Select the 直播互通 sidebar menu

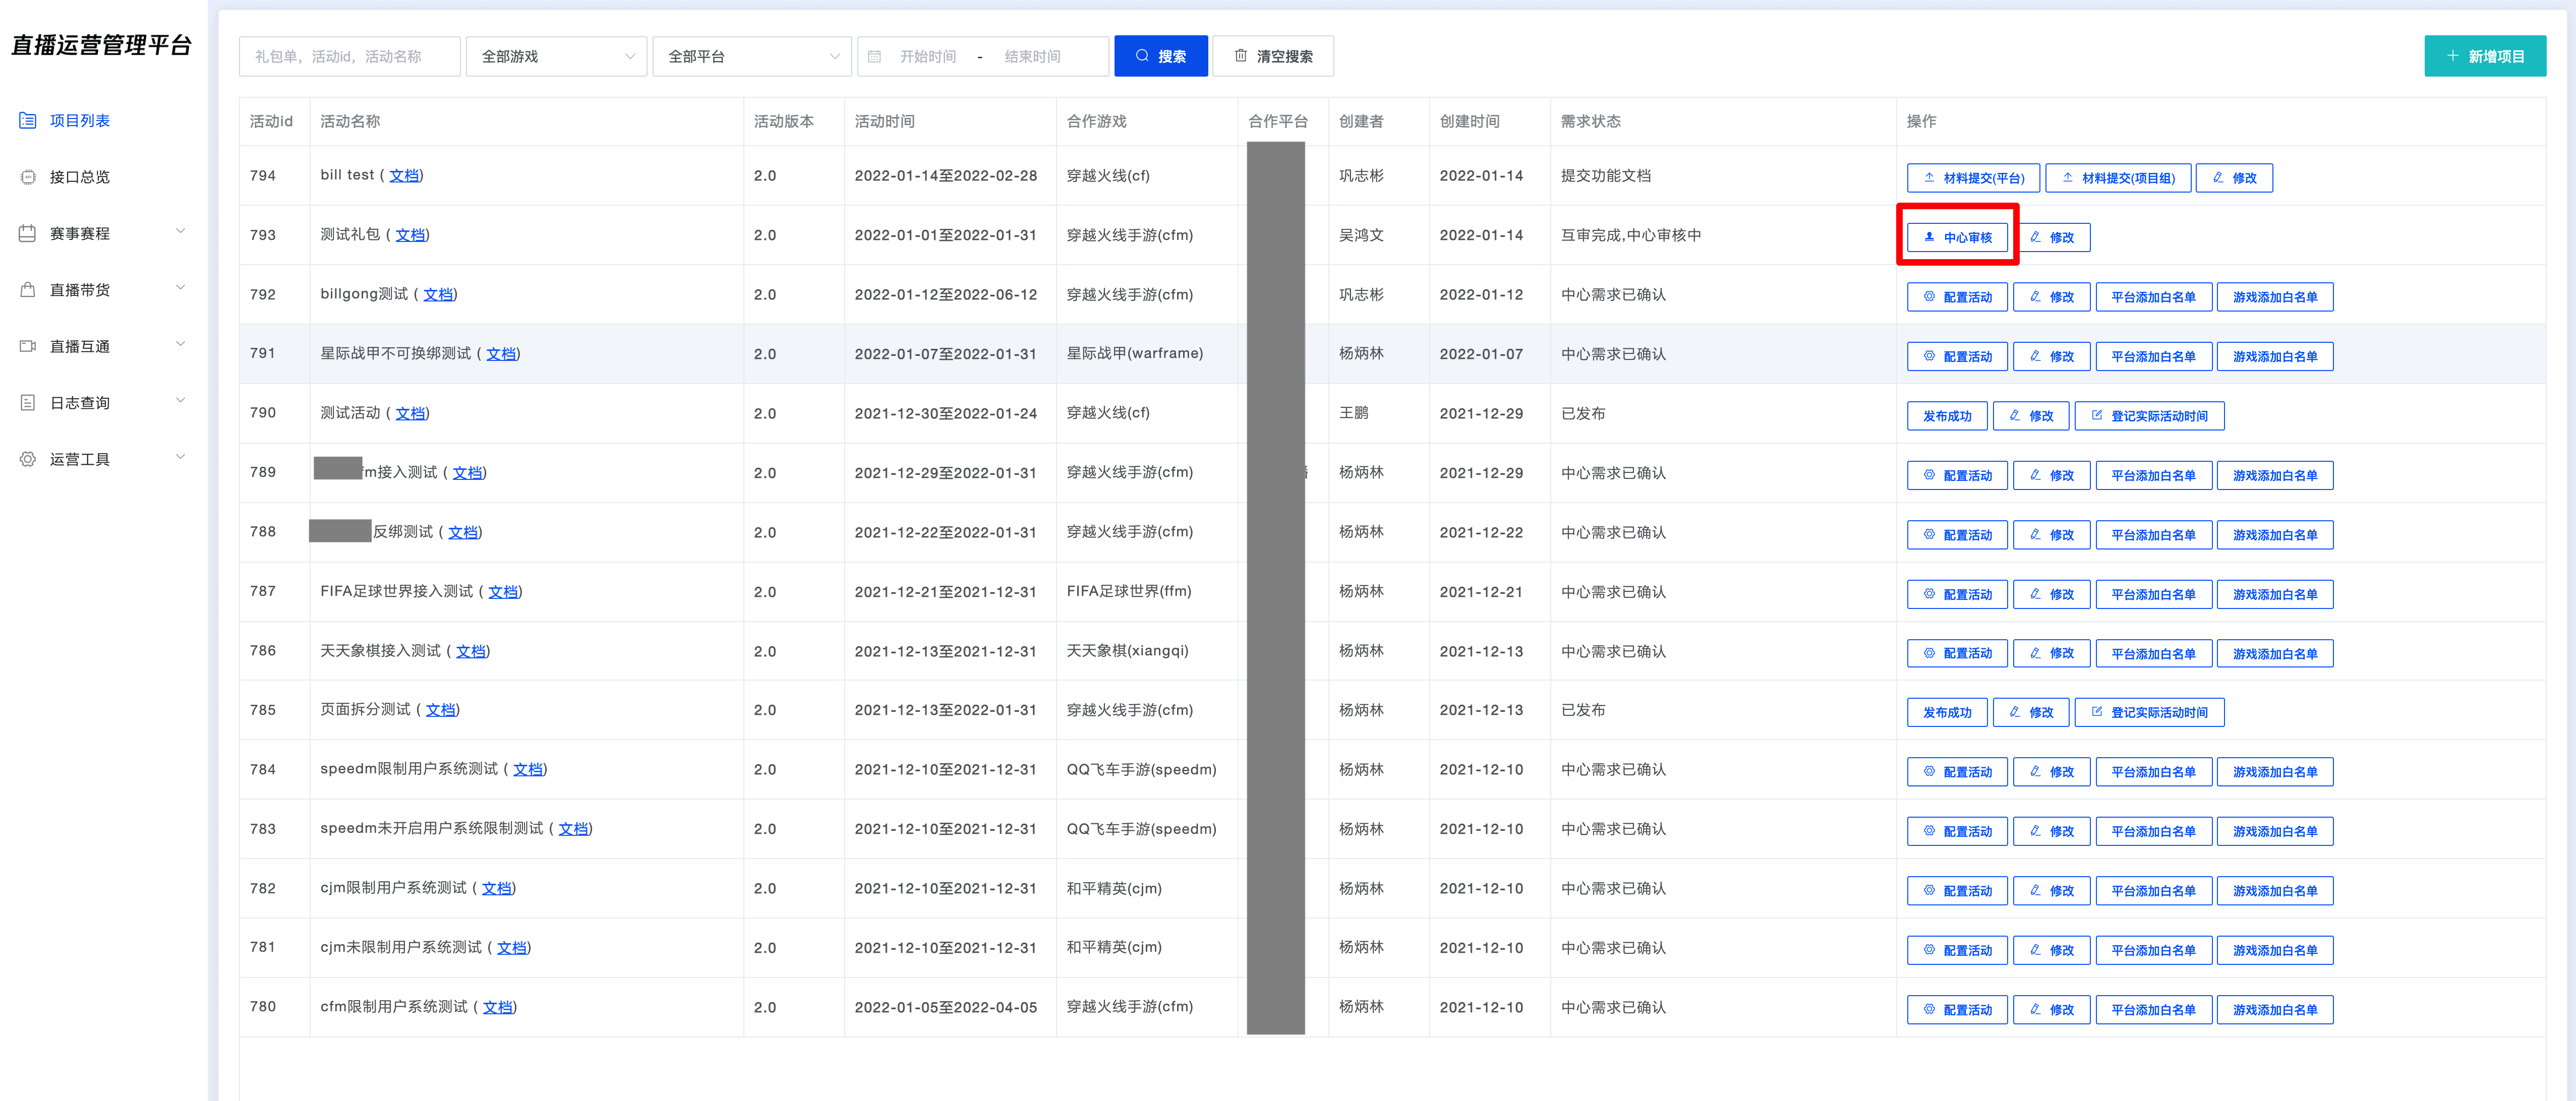click(x=80, y=347)
